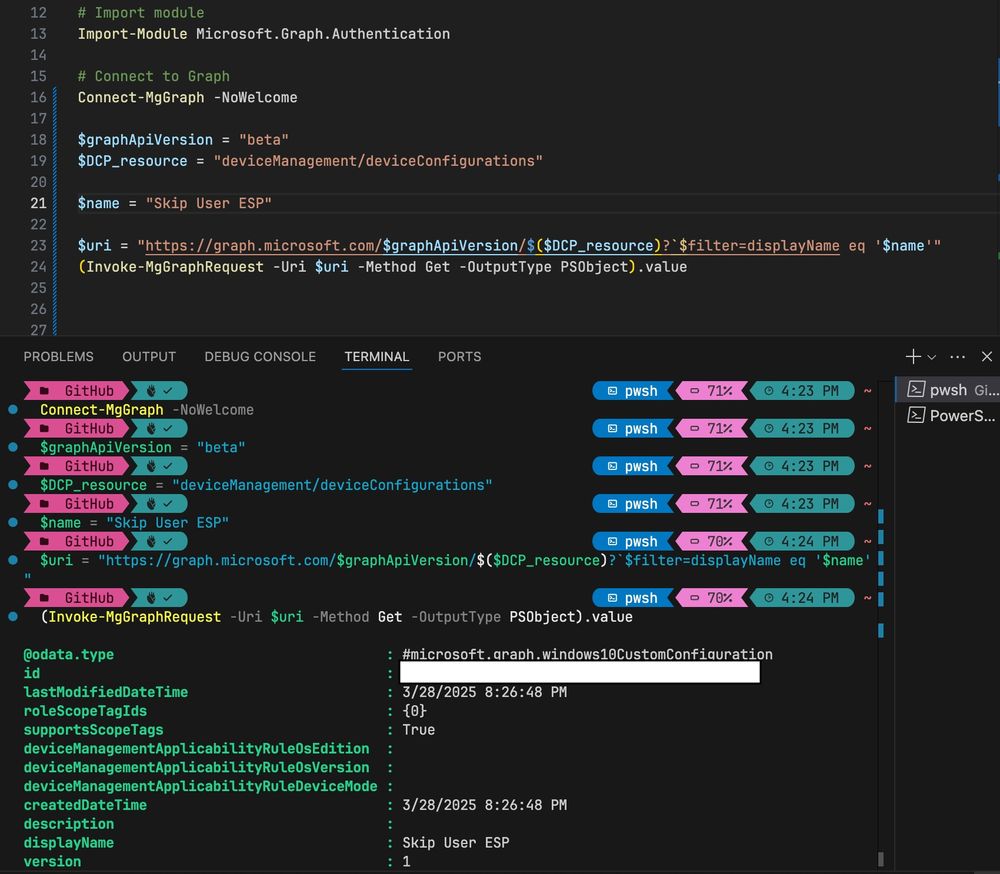Open the DEBUG CONSOLE tab

coord(260,357)
